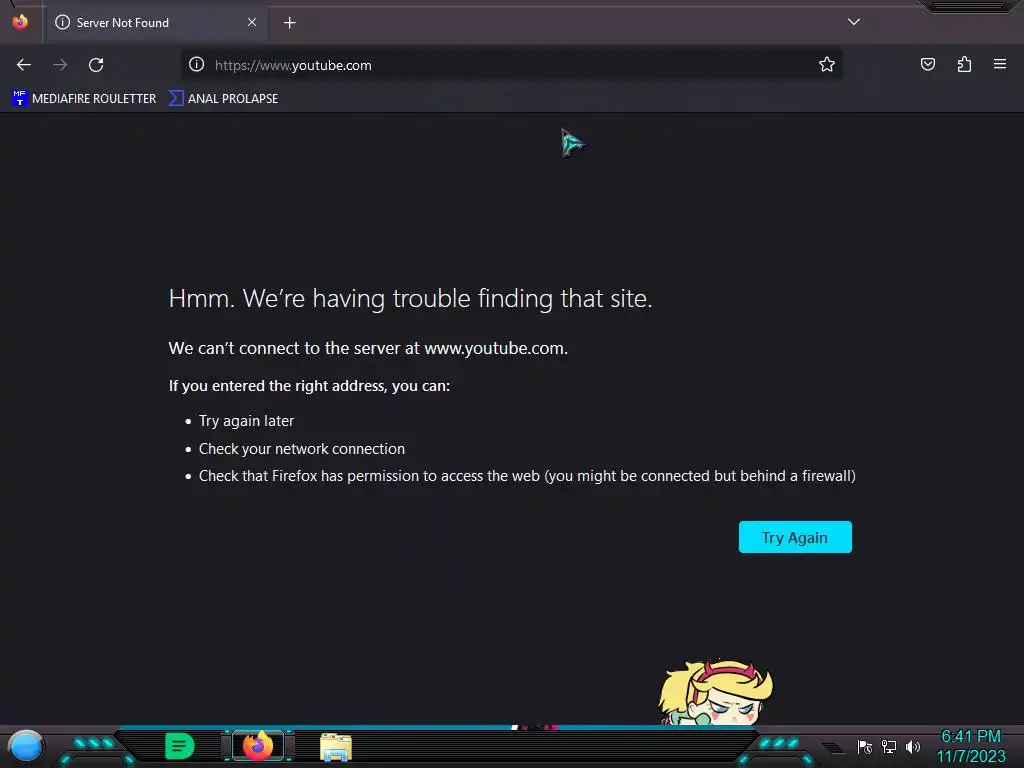The width and height of the screenshot is (1024, 768).
Task: Open site information icon in address bar
Action: pyautogui.click(x=197, y=64)
